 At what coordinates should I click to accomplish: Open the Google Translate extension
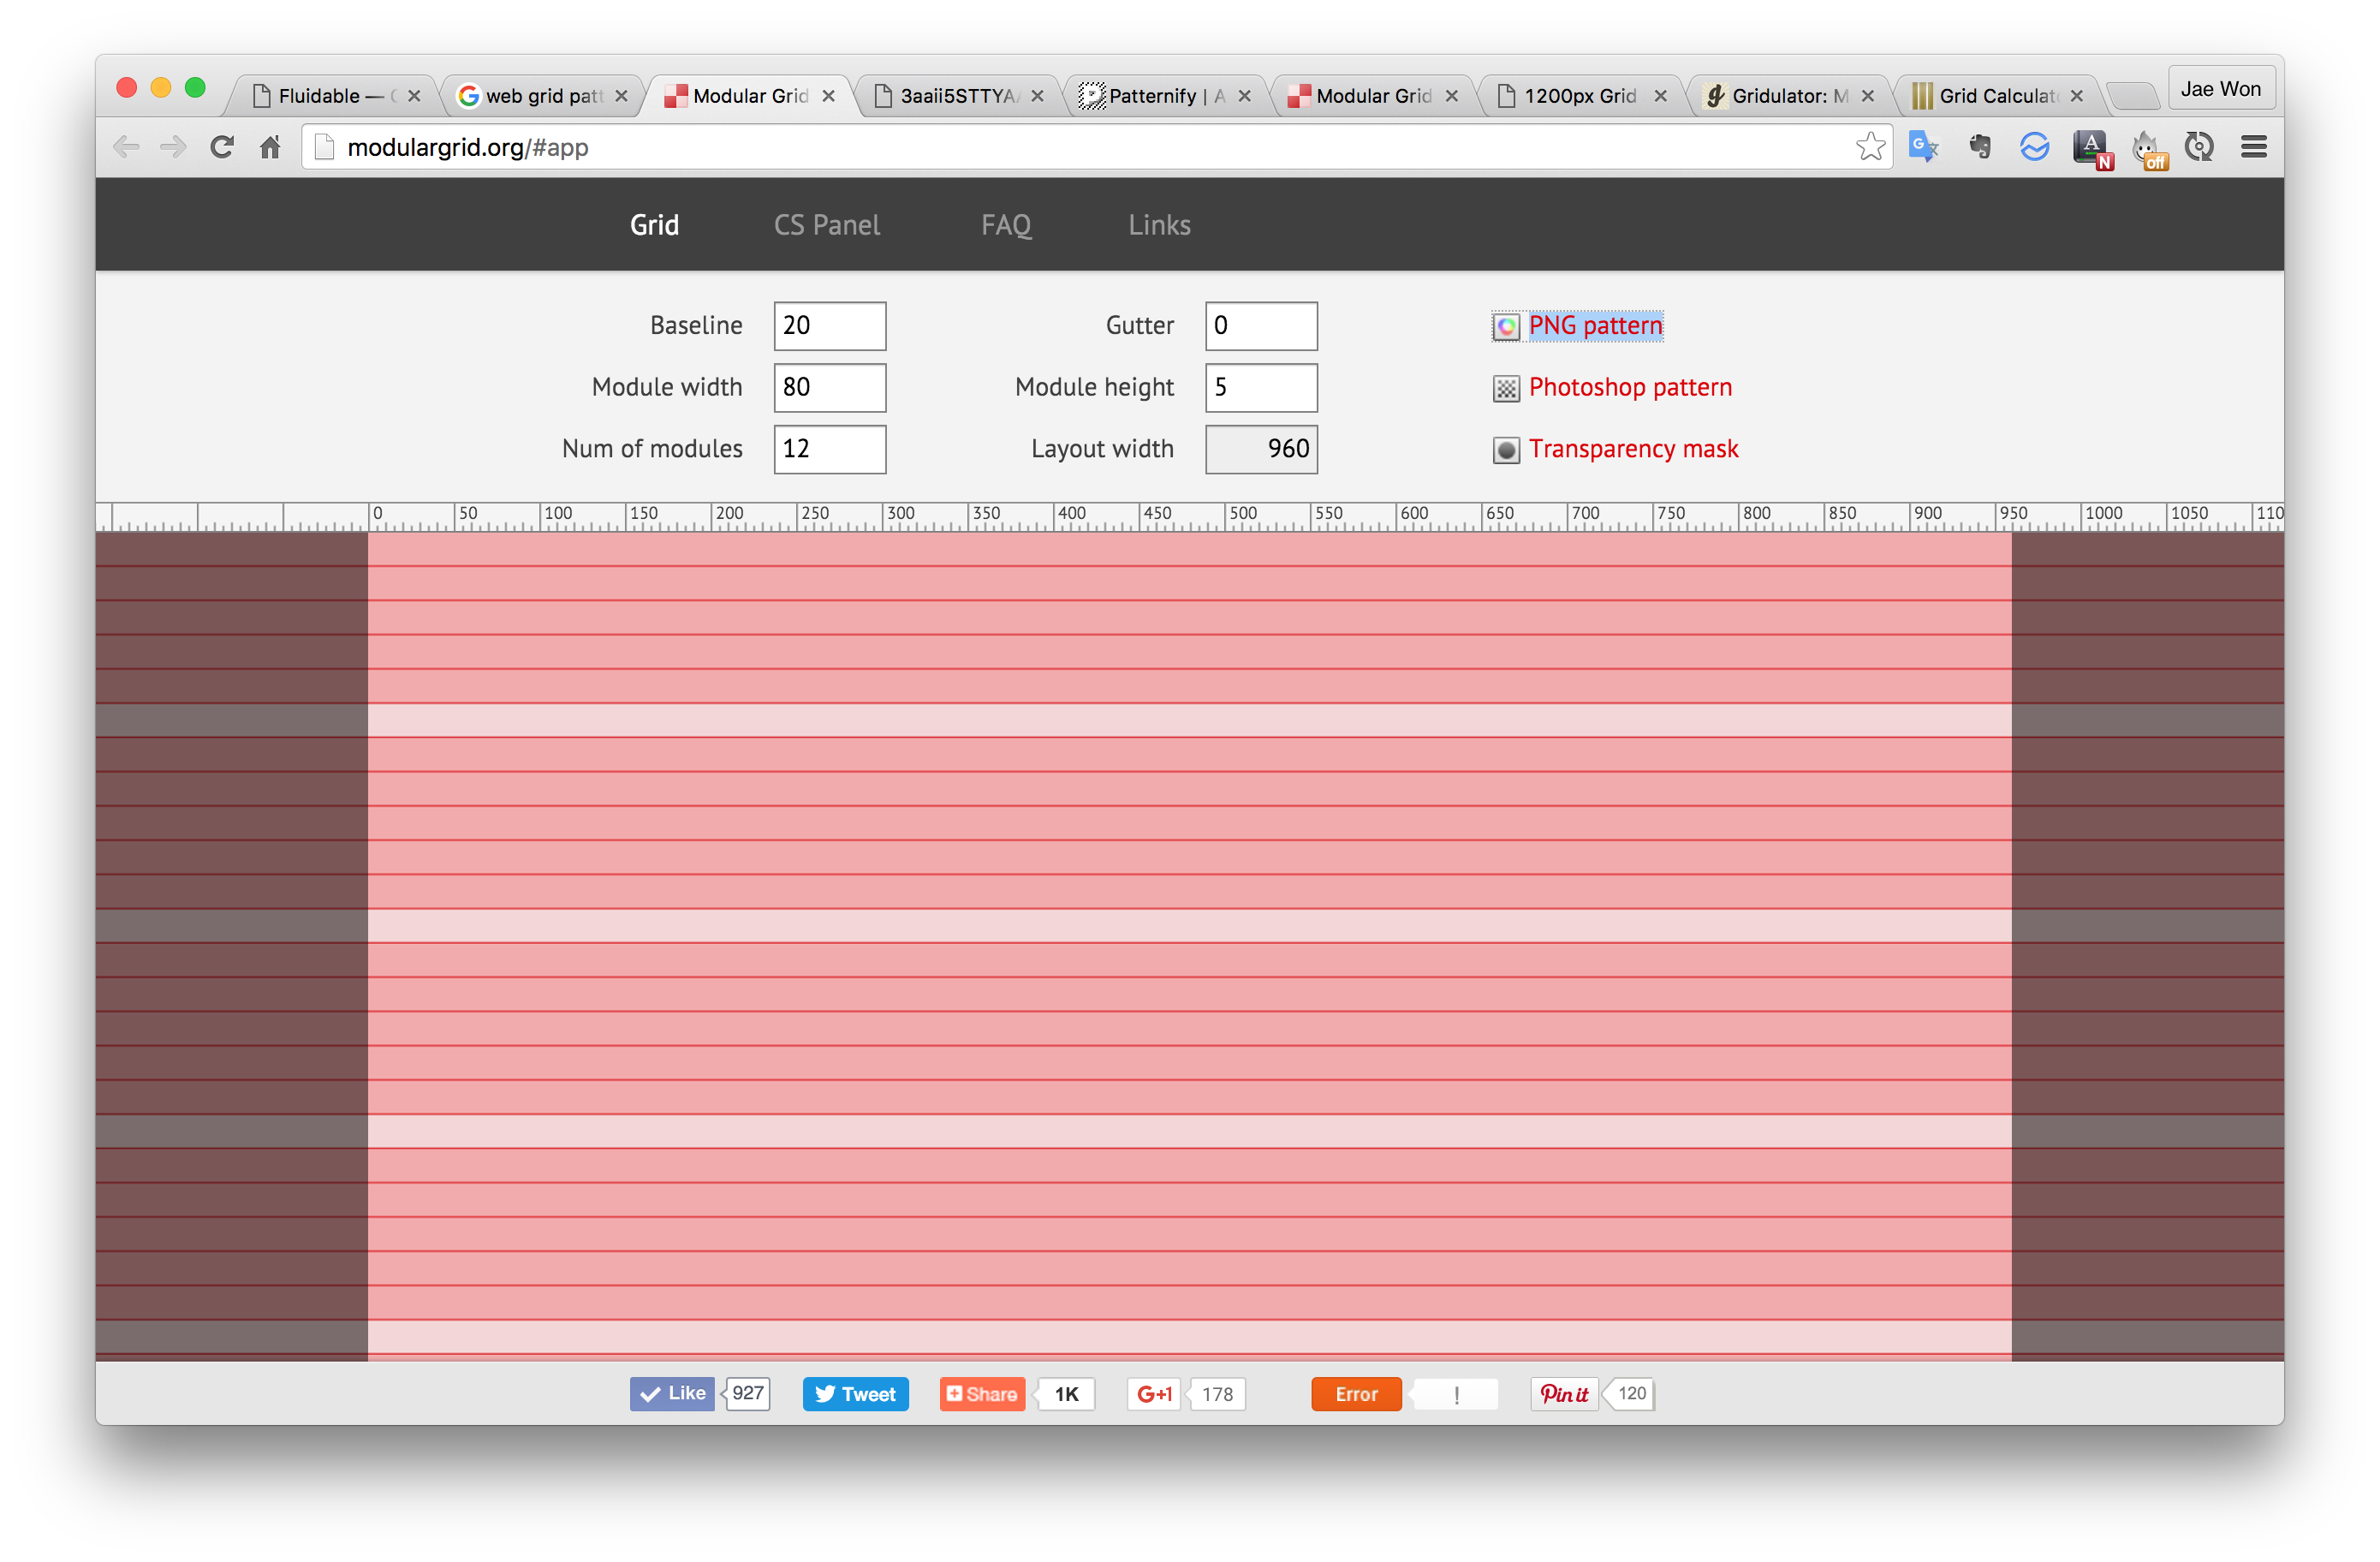point(1924,147)
